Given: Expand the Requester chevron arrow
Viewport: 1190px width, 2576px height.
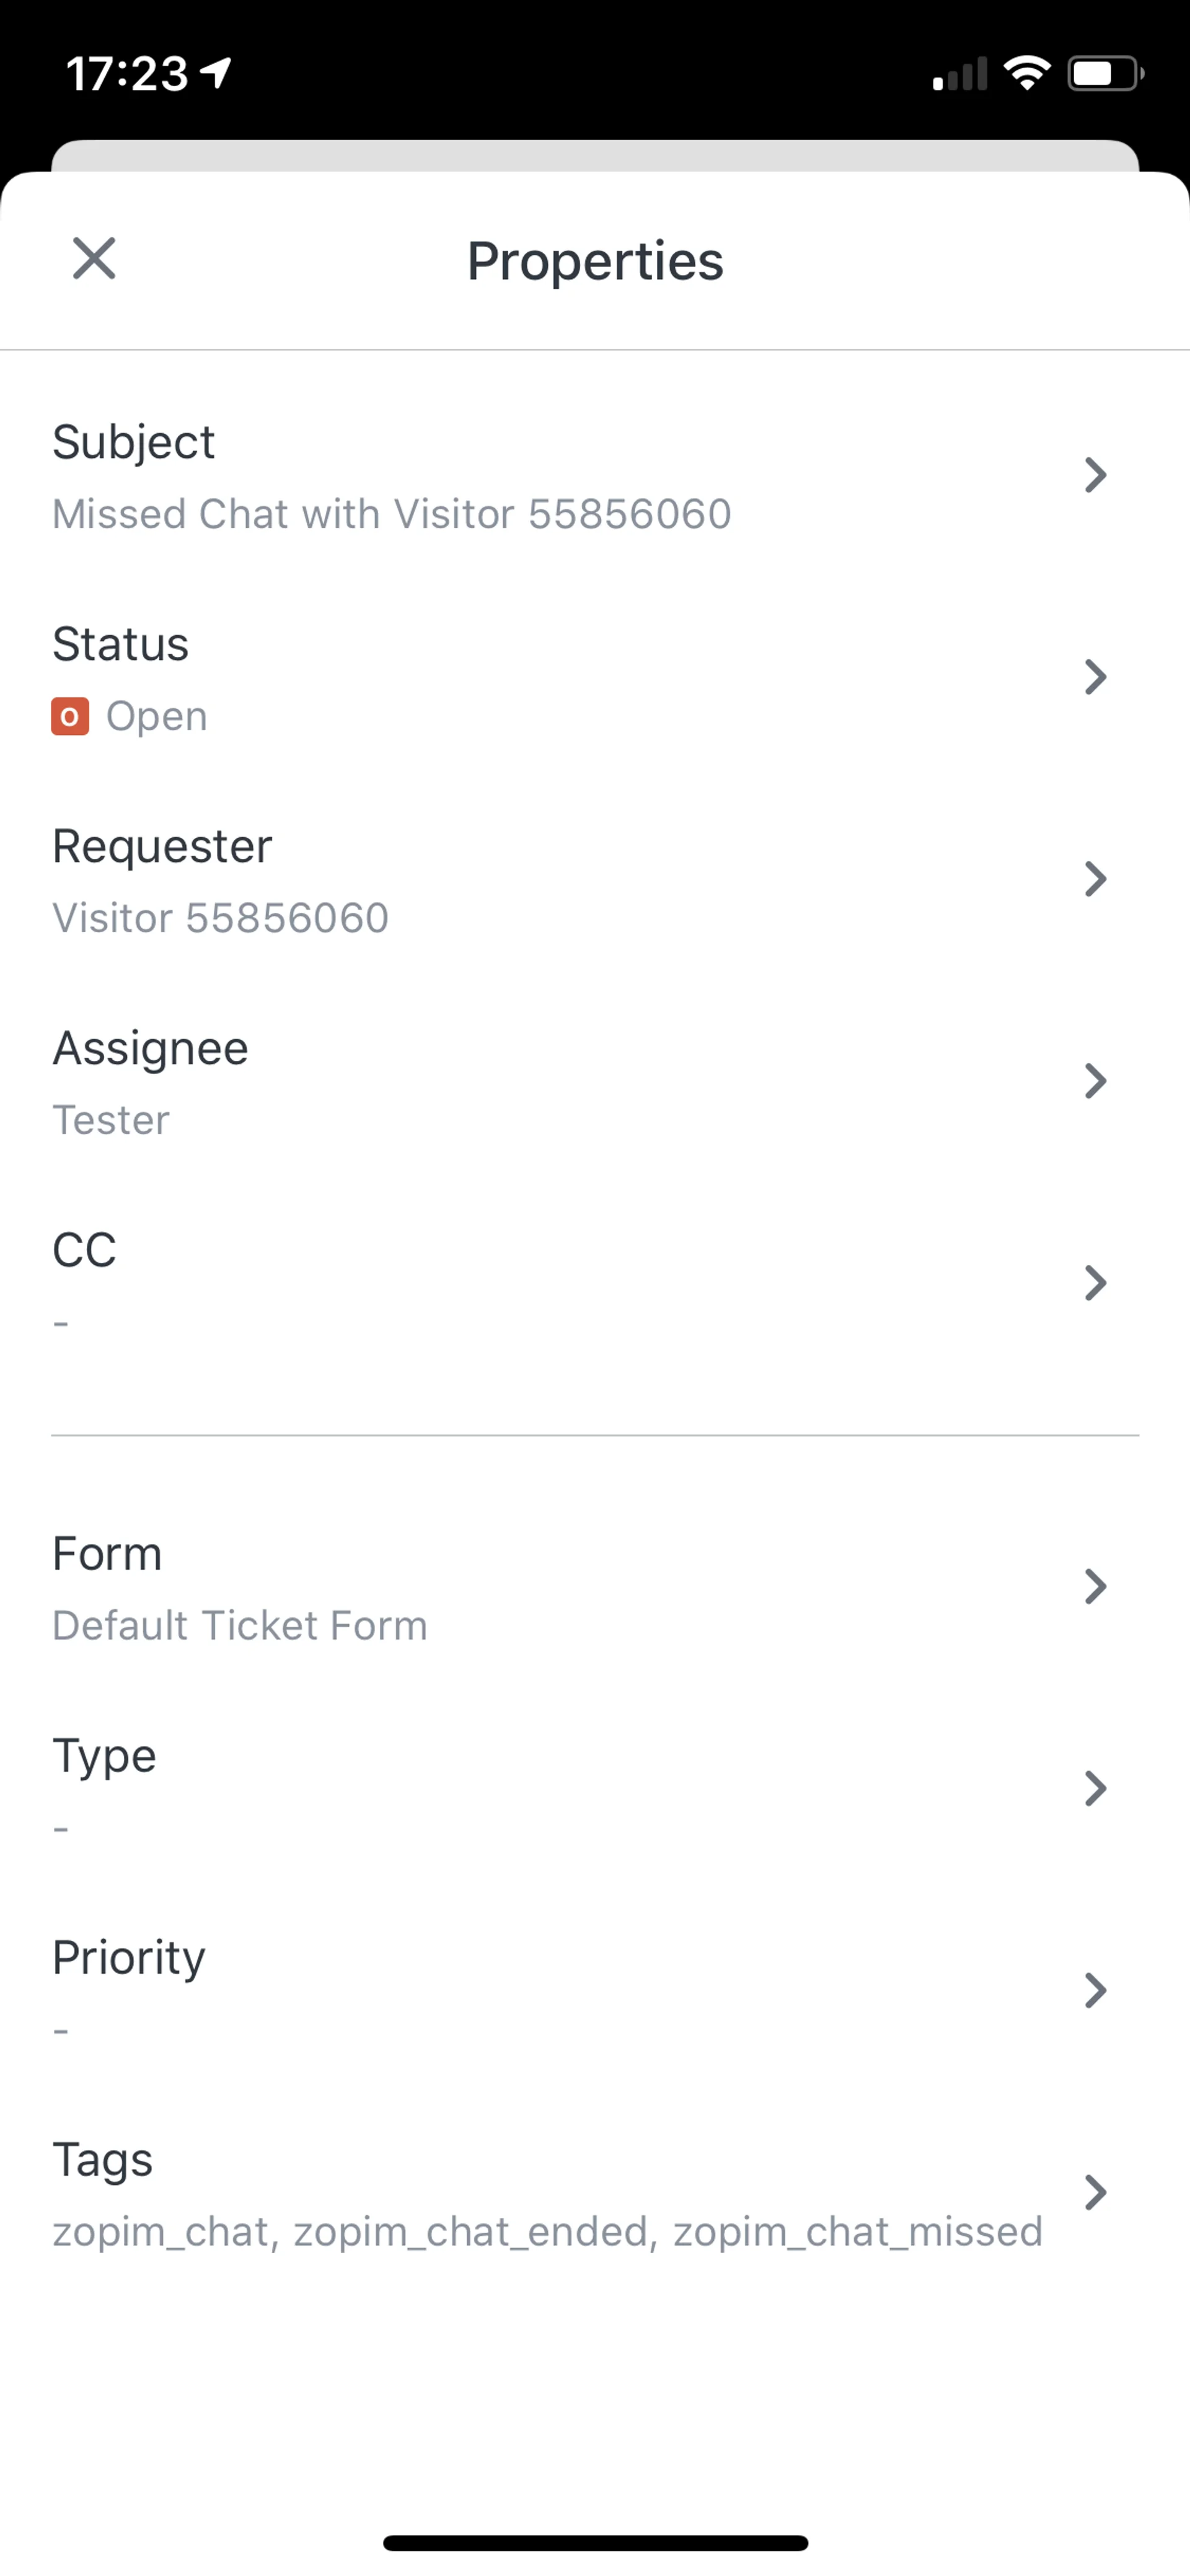Looking at the screenshot, I should pyautogui.click(x=1095, y=879).
